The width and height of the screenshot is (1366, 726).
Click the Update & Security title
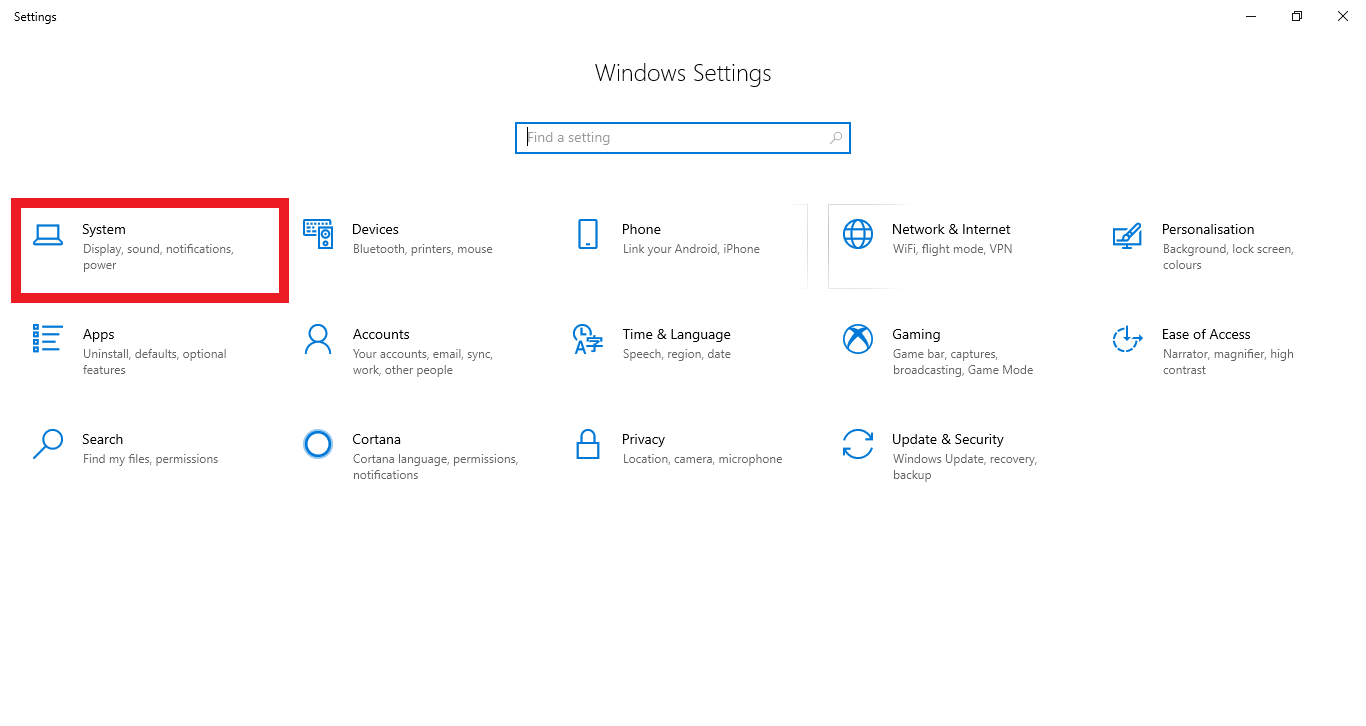coord(948,439)
